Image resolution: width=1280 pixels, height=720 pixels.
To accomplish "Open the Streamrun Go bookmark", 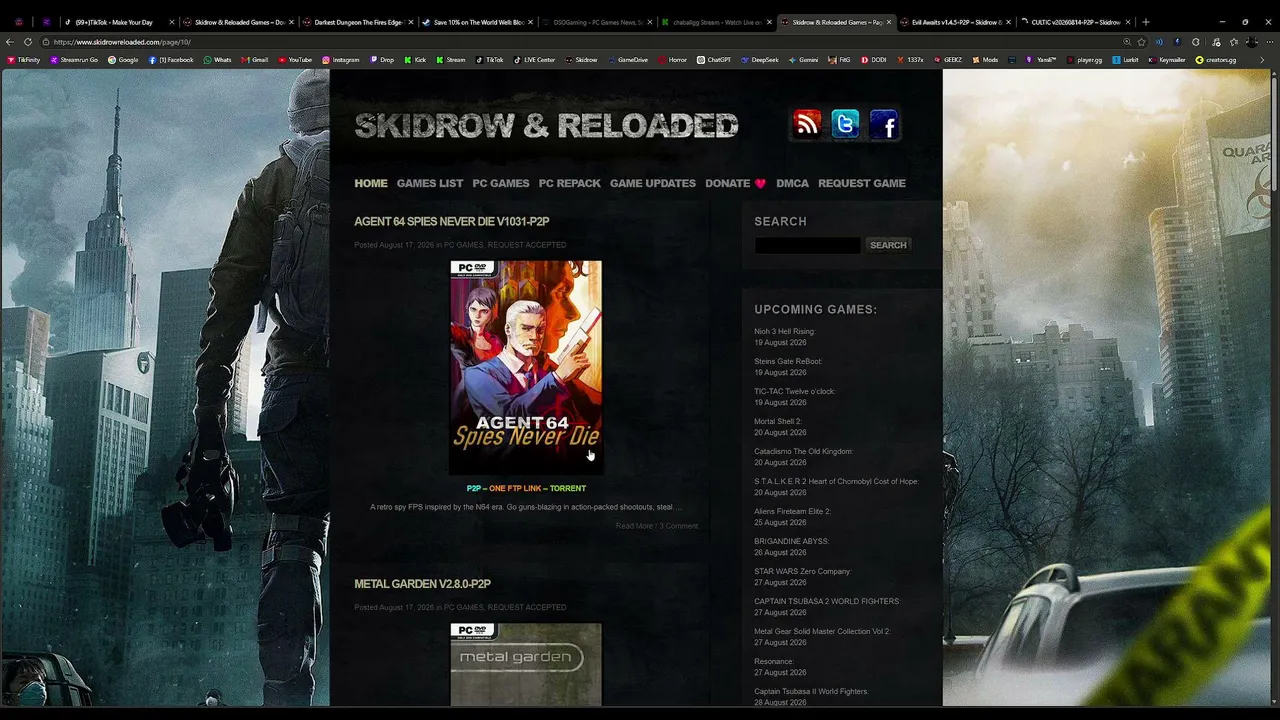I will click(x=74, y=60).
